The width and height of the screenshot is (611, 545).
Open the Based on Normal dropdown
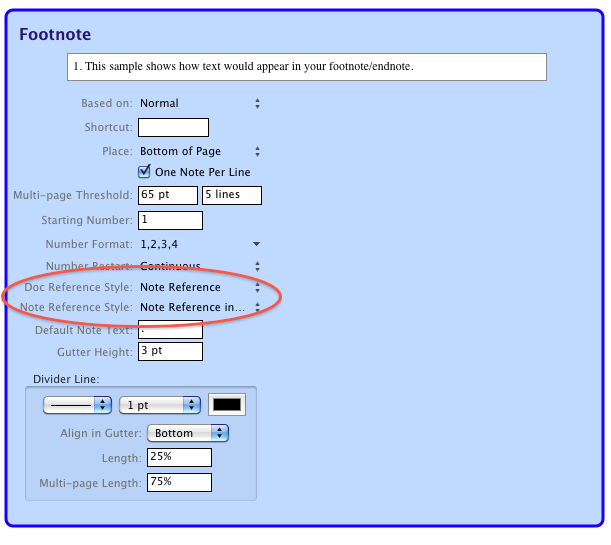click(199, 103)
